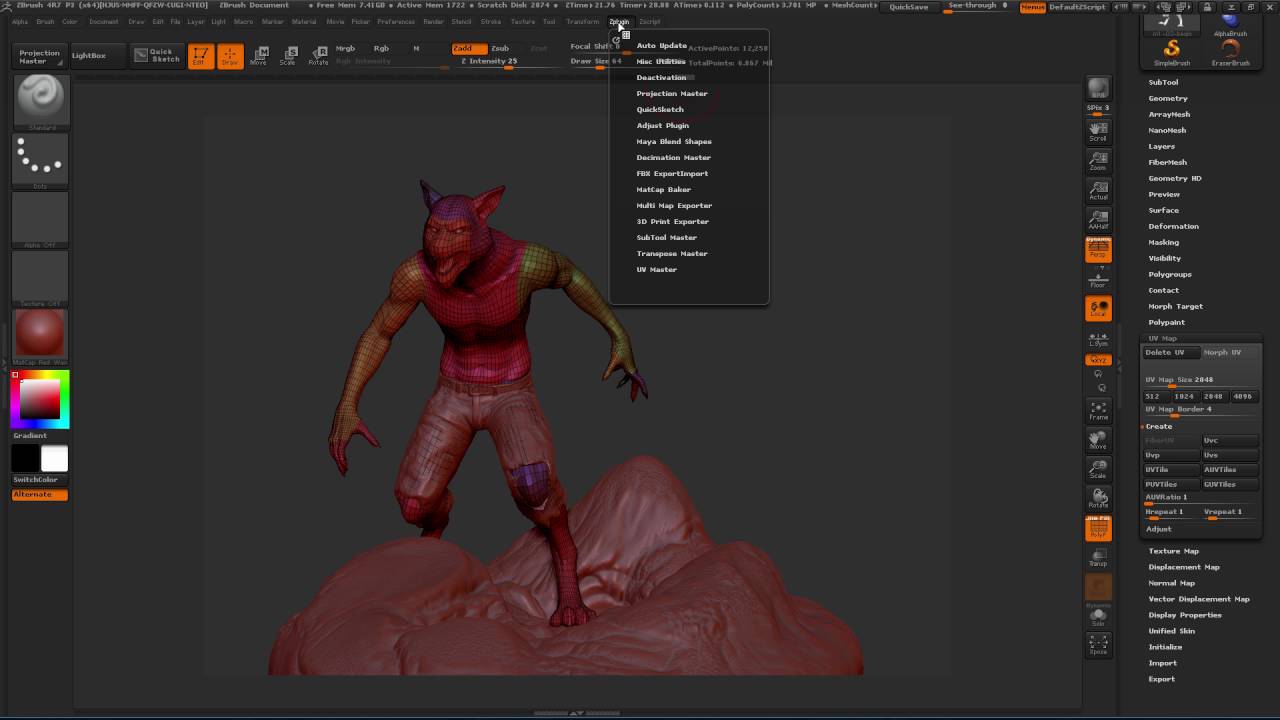This screenshot has height=720, width=1280.
Task: Enable Mrgb paint mode
Action: coord(345,48)
